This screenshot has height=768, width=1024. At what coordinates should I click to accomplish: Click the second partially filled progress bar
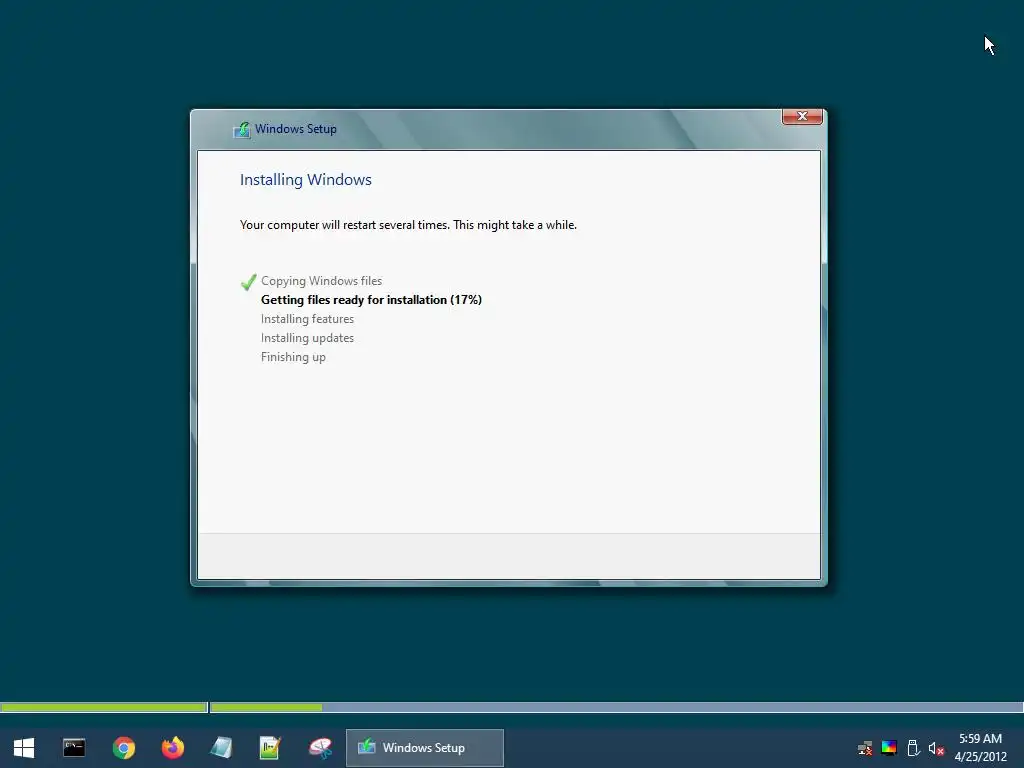tap(616, 707)
